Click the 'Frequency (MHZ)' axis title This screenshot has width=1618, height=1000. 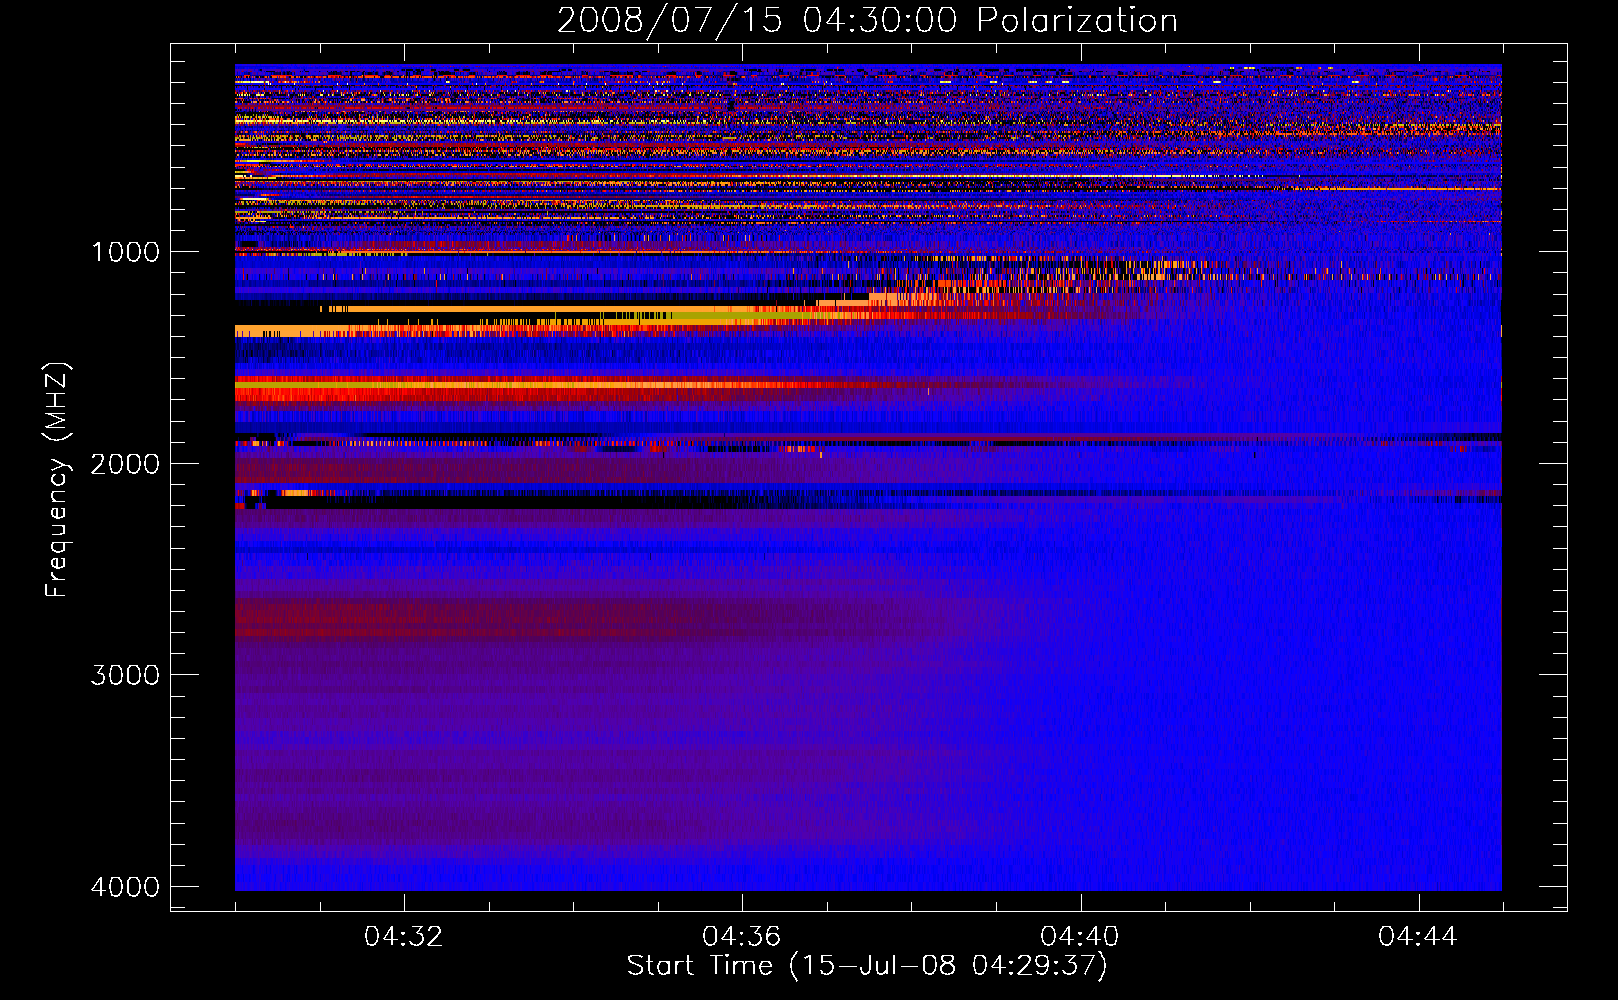click(57, 479)
